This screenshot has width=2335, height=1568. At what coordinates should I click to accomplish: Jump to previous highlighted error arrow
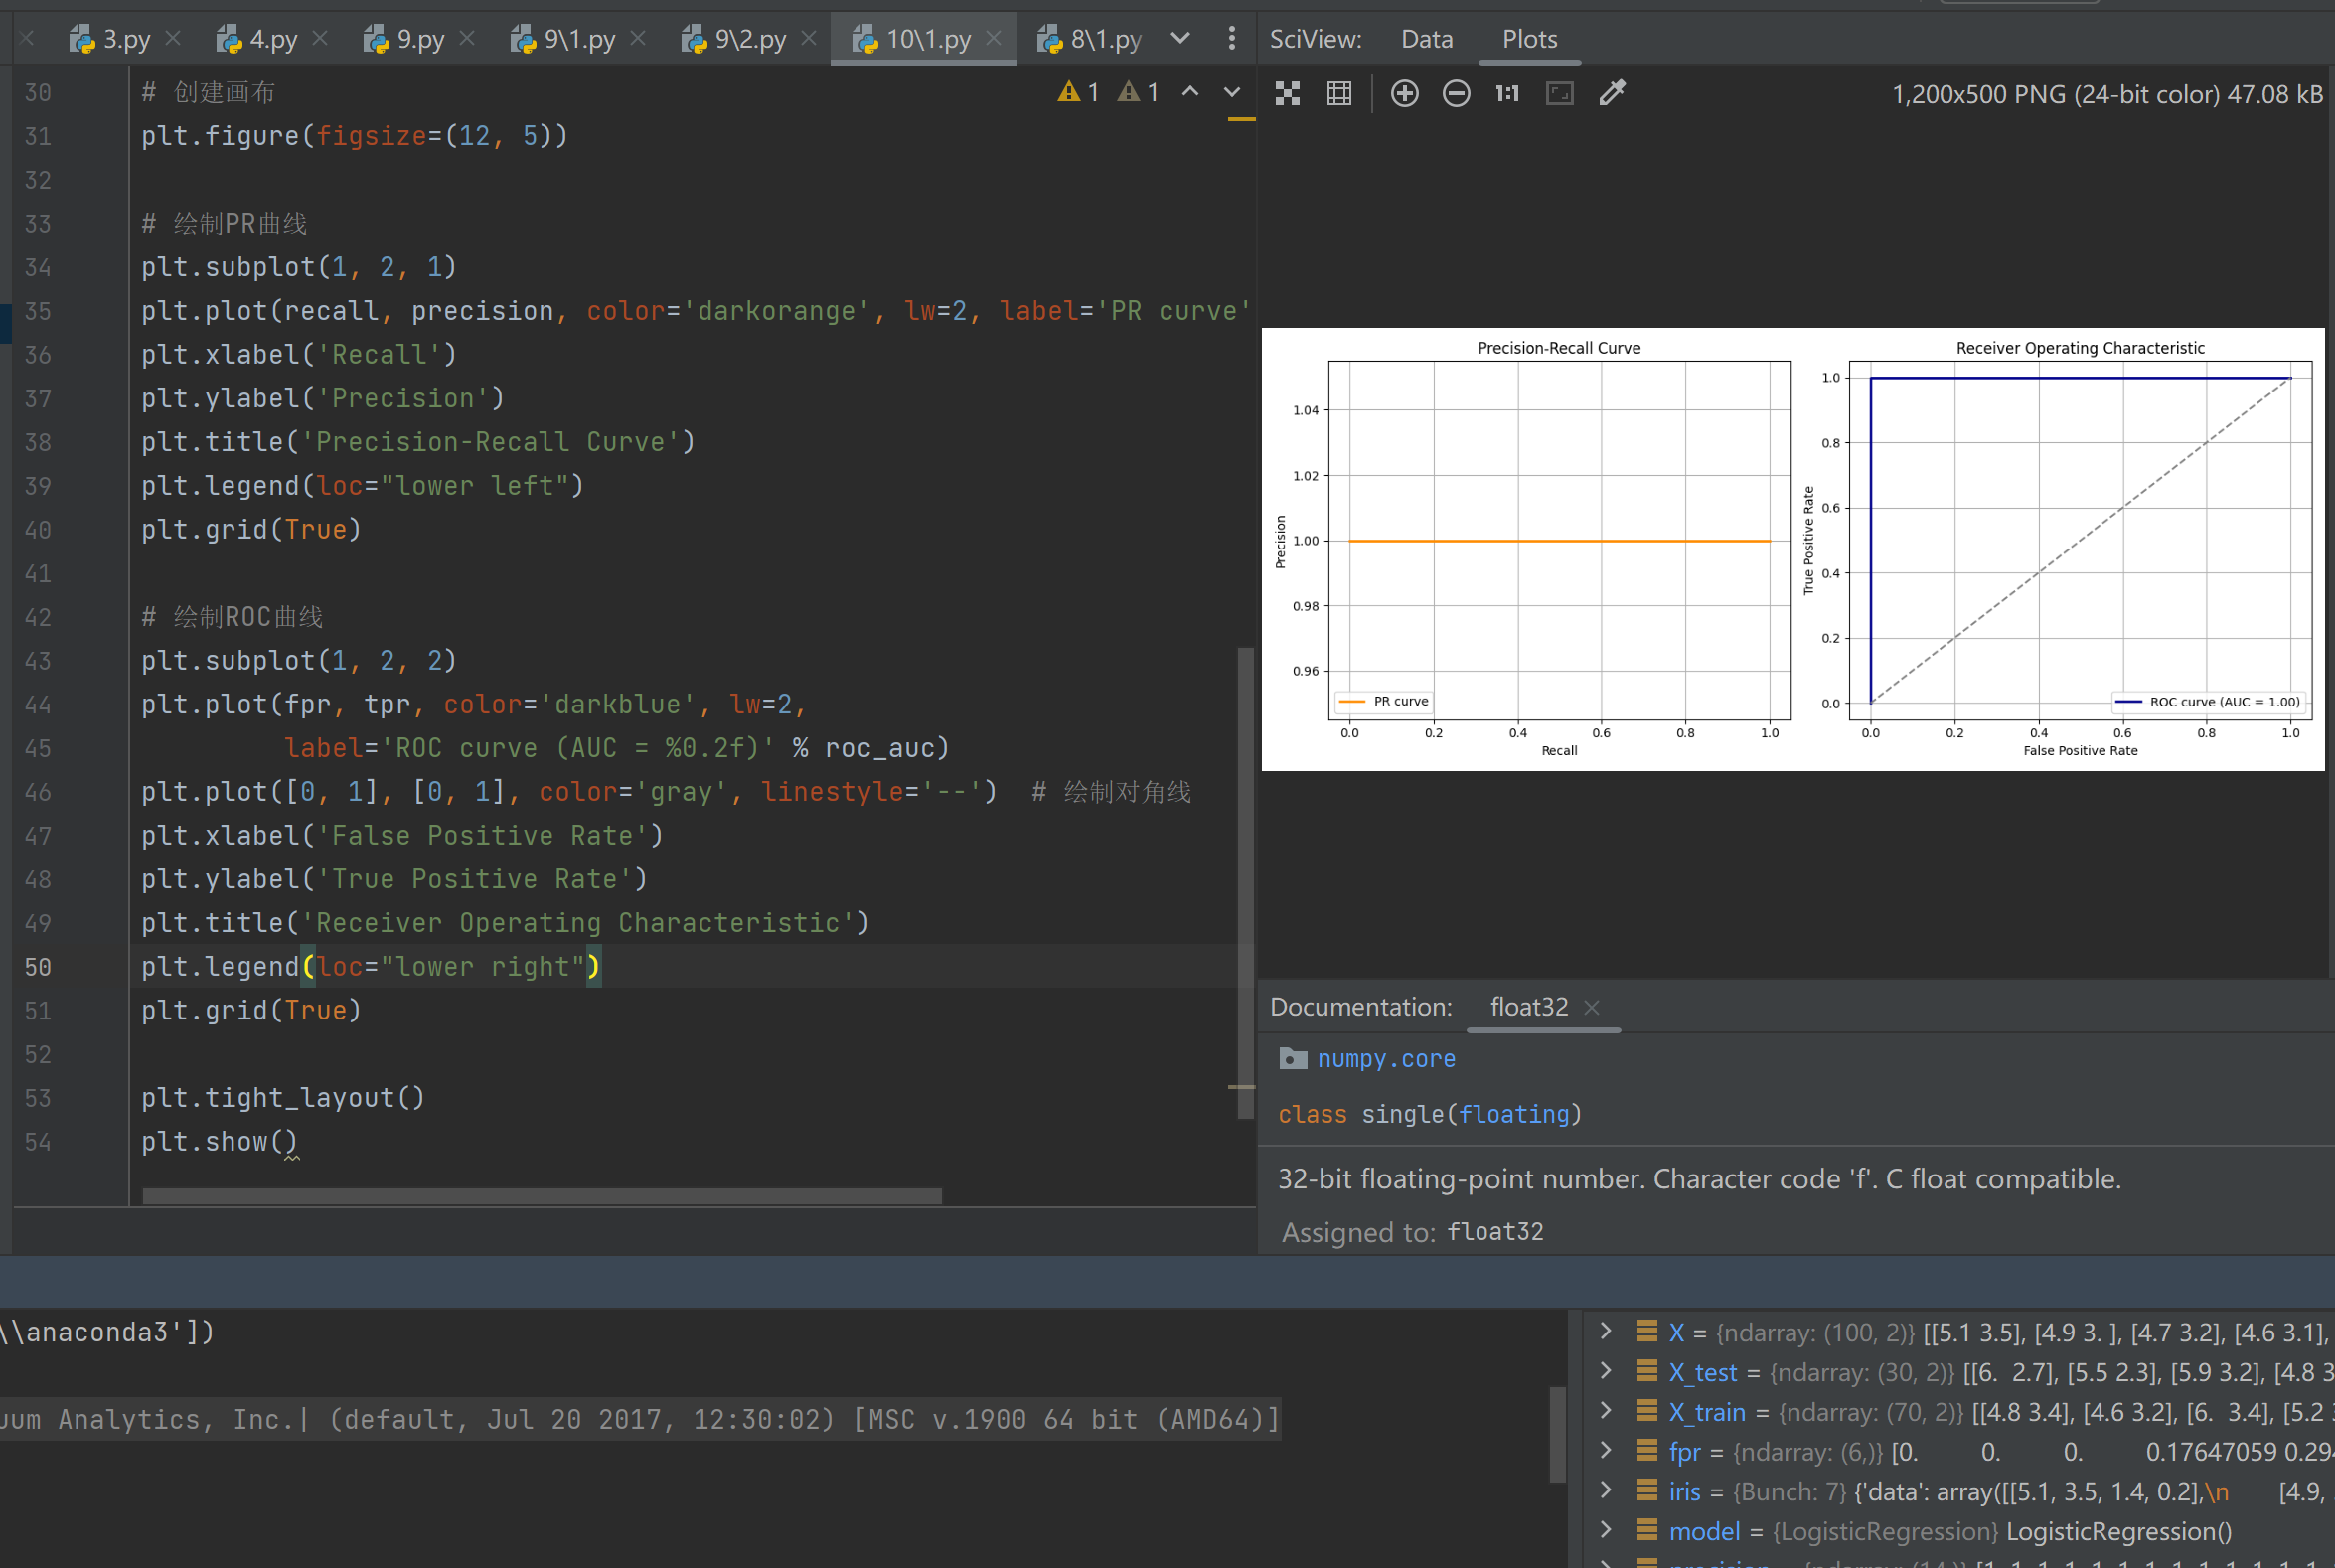point(1190,92)
